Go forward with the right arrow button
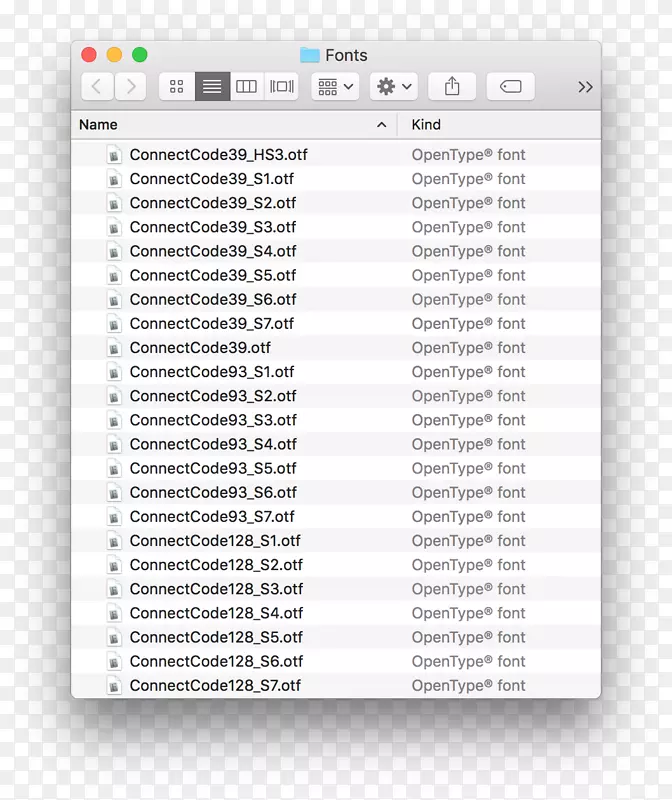The height and width of the screenshot is (800, 672). click(131, 86)
